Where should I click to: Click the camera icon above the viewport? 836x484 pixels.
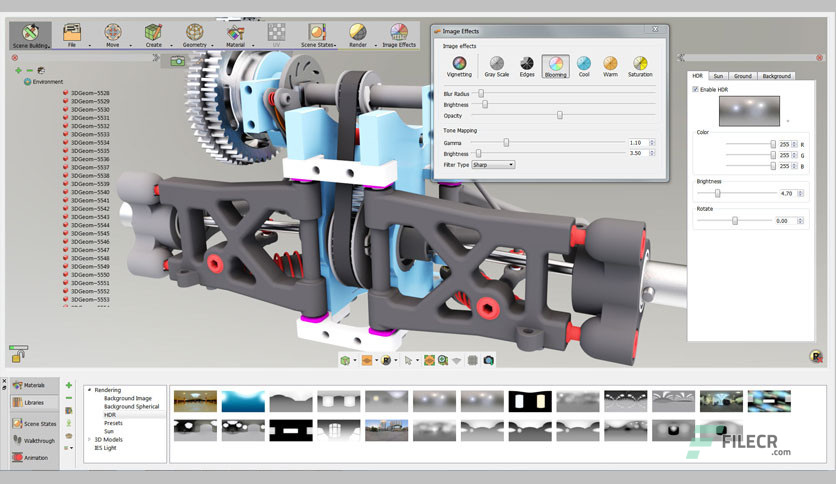click(178, 61)
